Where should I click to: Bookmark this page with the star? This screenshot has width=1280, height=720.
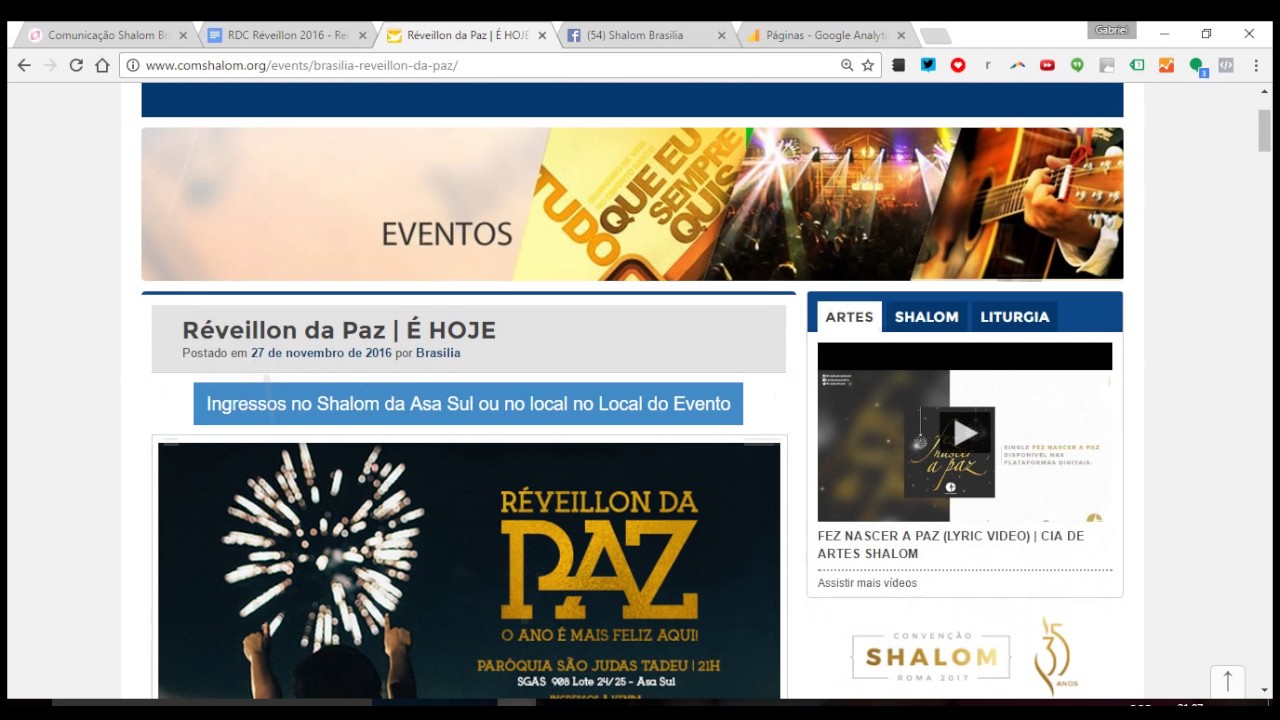(868, 65)
